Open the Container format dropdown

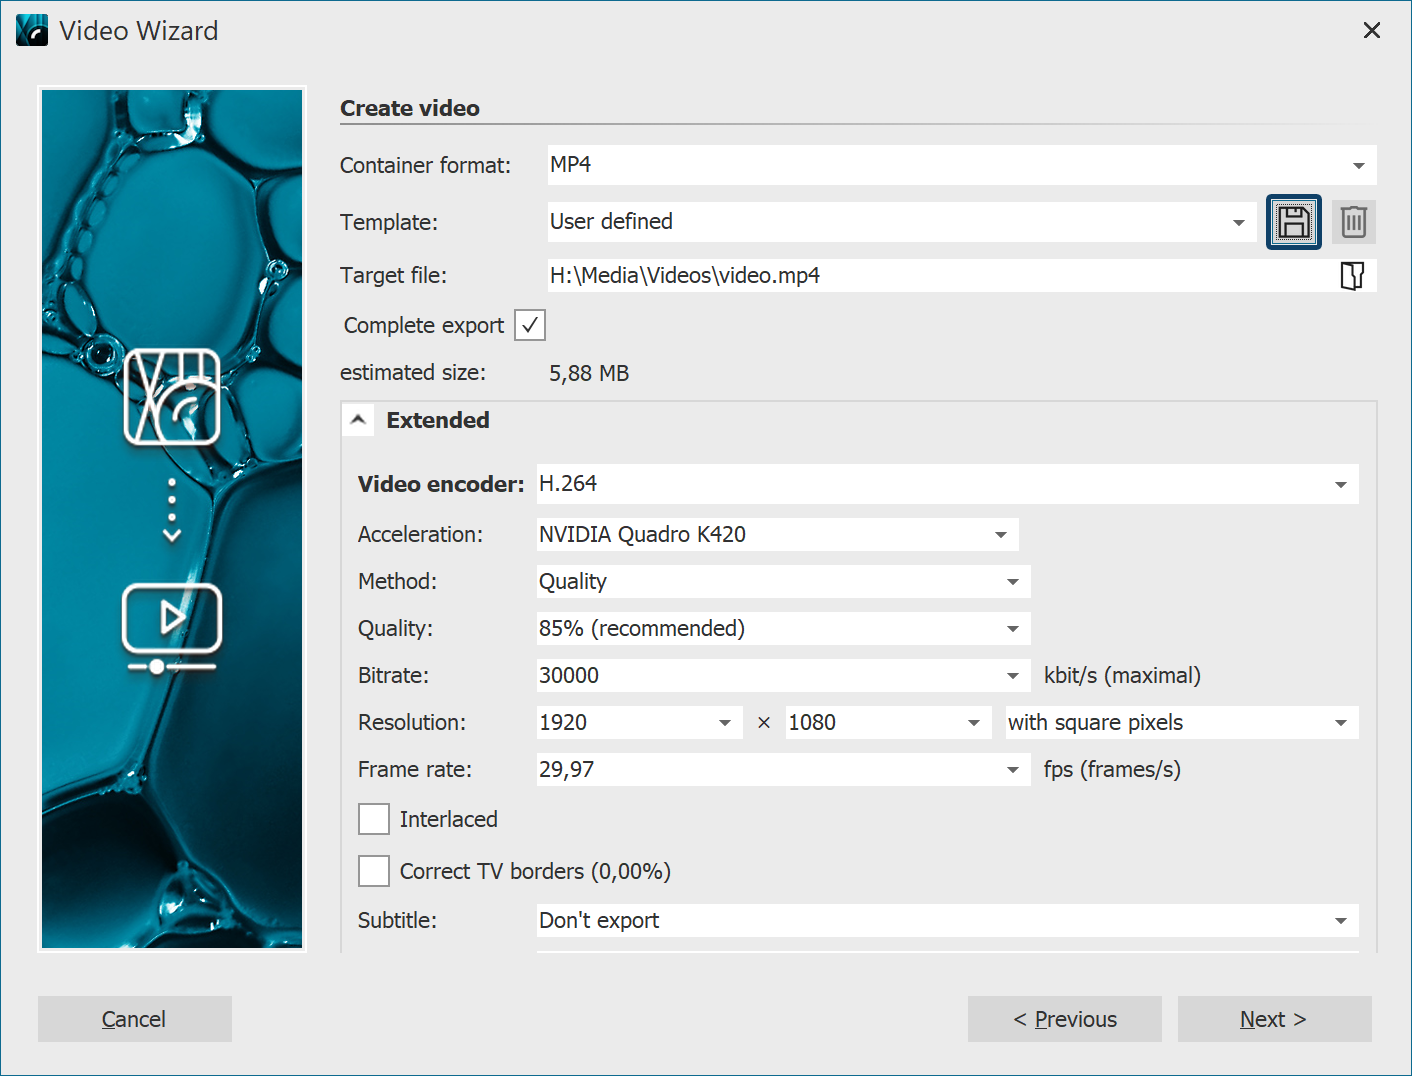[1358, 166]
